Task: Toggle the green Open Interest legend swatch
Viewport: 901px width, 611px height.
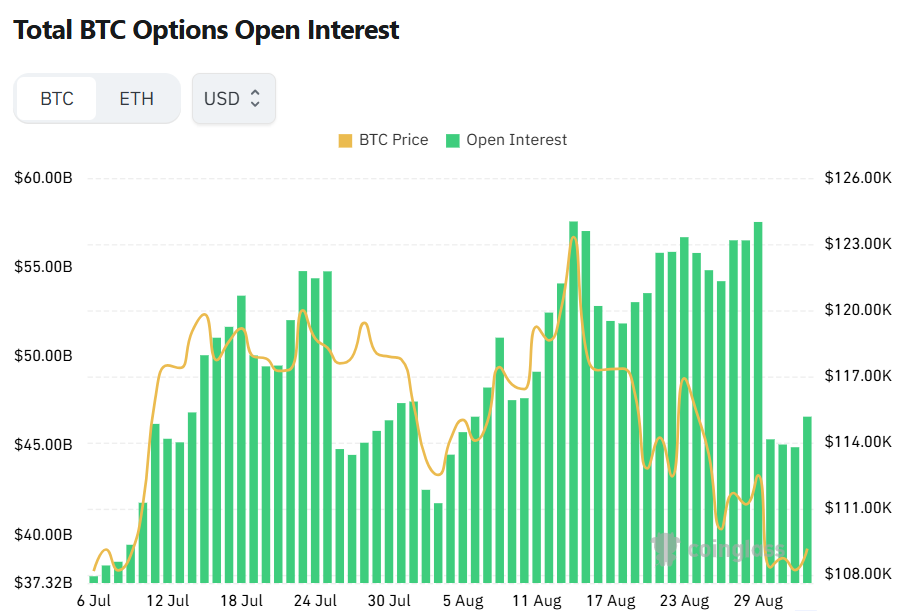Action: pyautogui.click(x=453, y=140)
